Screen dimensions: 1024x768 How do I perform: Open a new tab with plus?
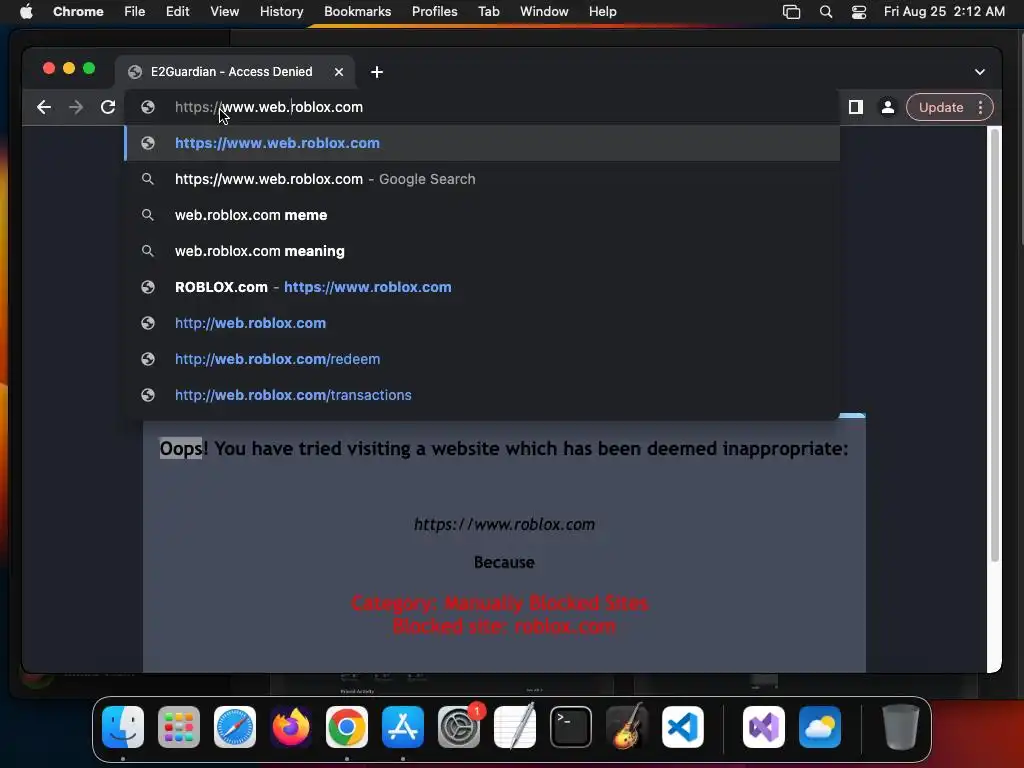377,72
